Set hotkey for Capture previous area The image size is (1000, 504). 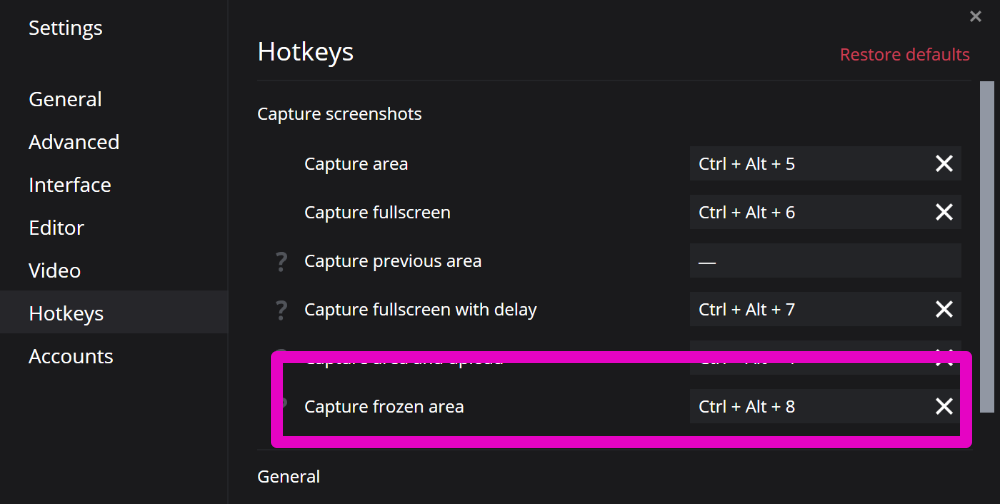825,261
